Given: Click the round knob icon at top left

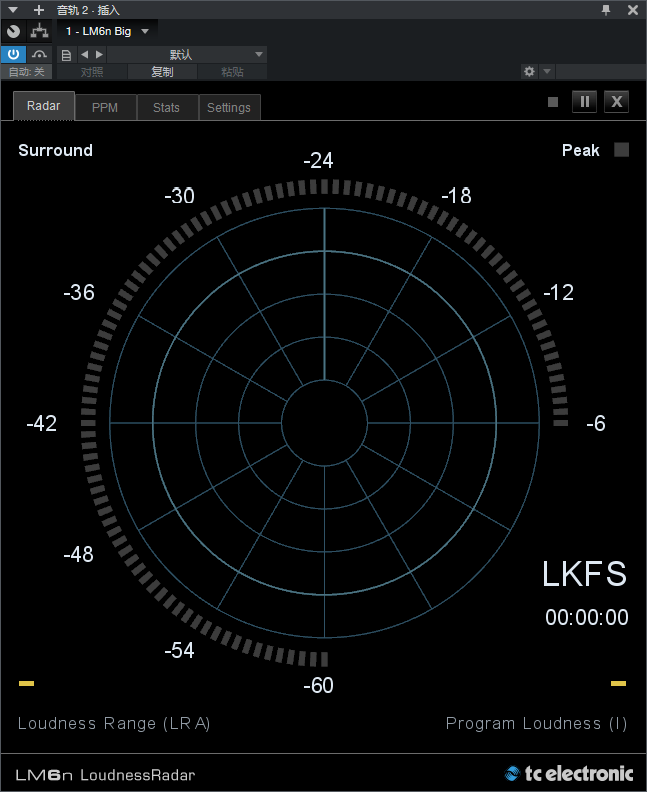Looking at the screenshot, I should (x=13, y=31).
